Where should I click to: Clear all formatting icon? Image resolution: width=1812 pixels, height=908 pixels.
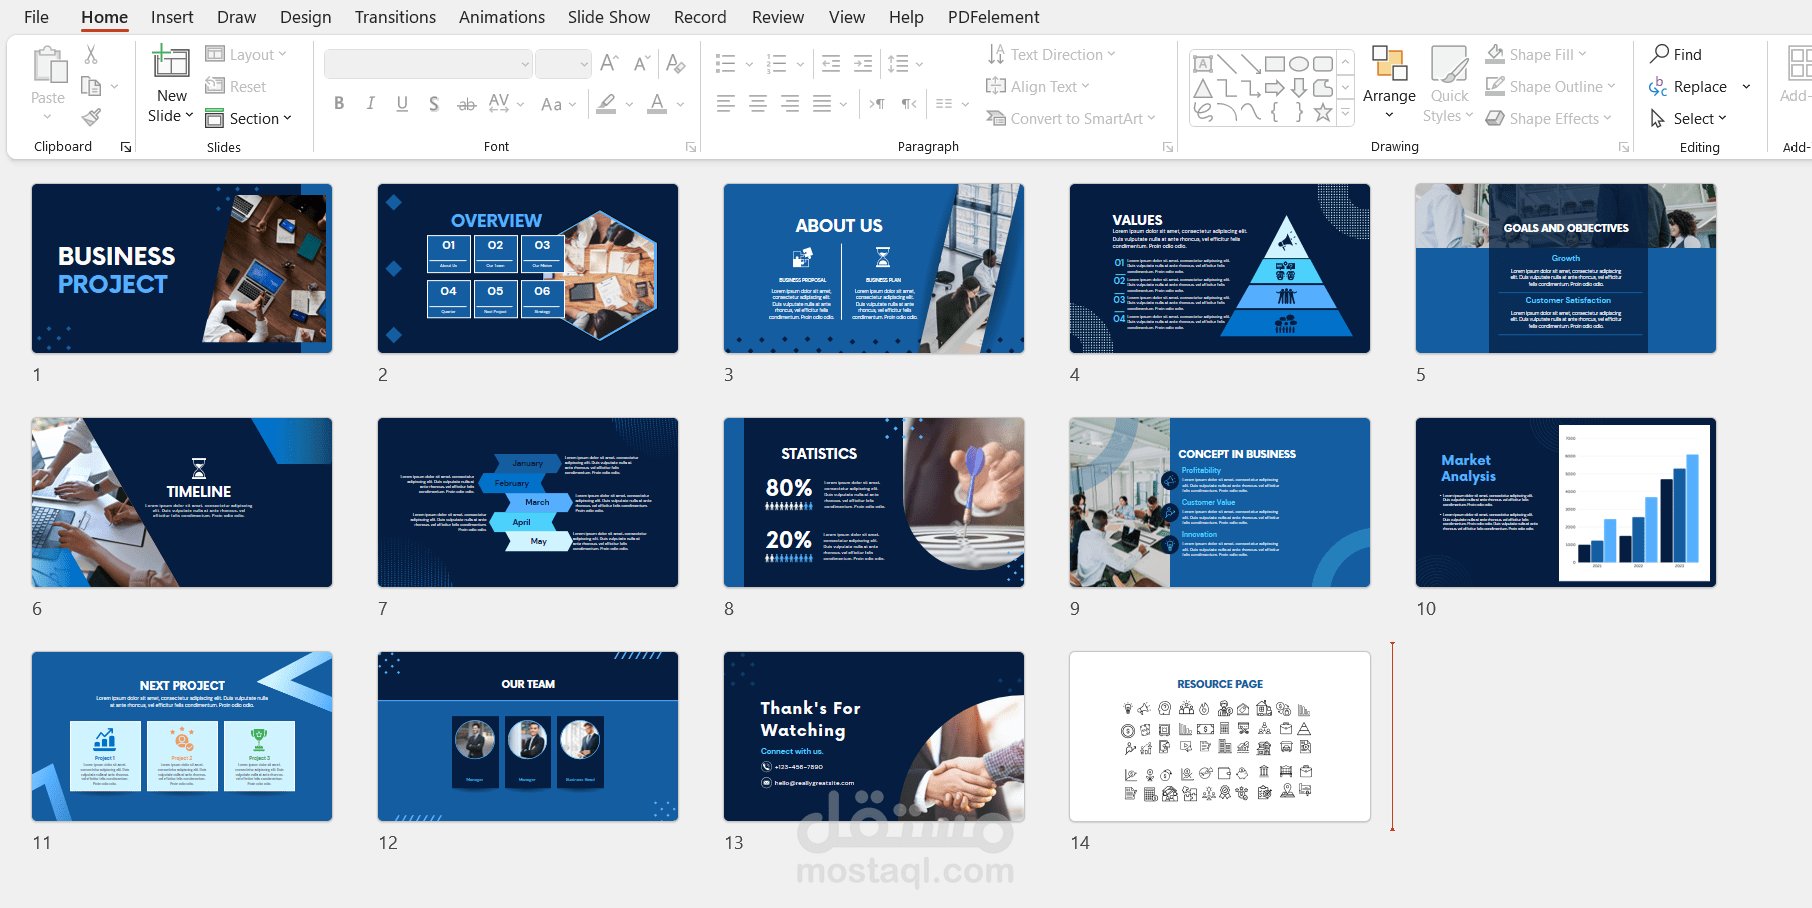(x=676, y=64)
